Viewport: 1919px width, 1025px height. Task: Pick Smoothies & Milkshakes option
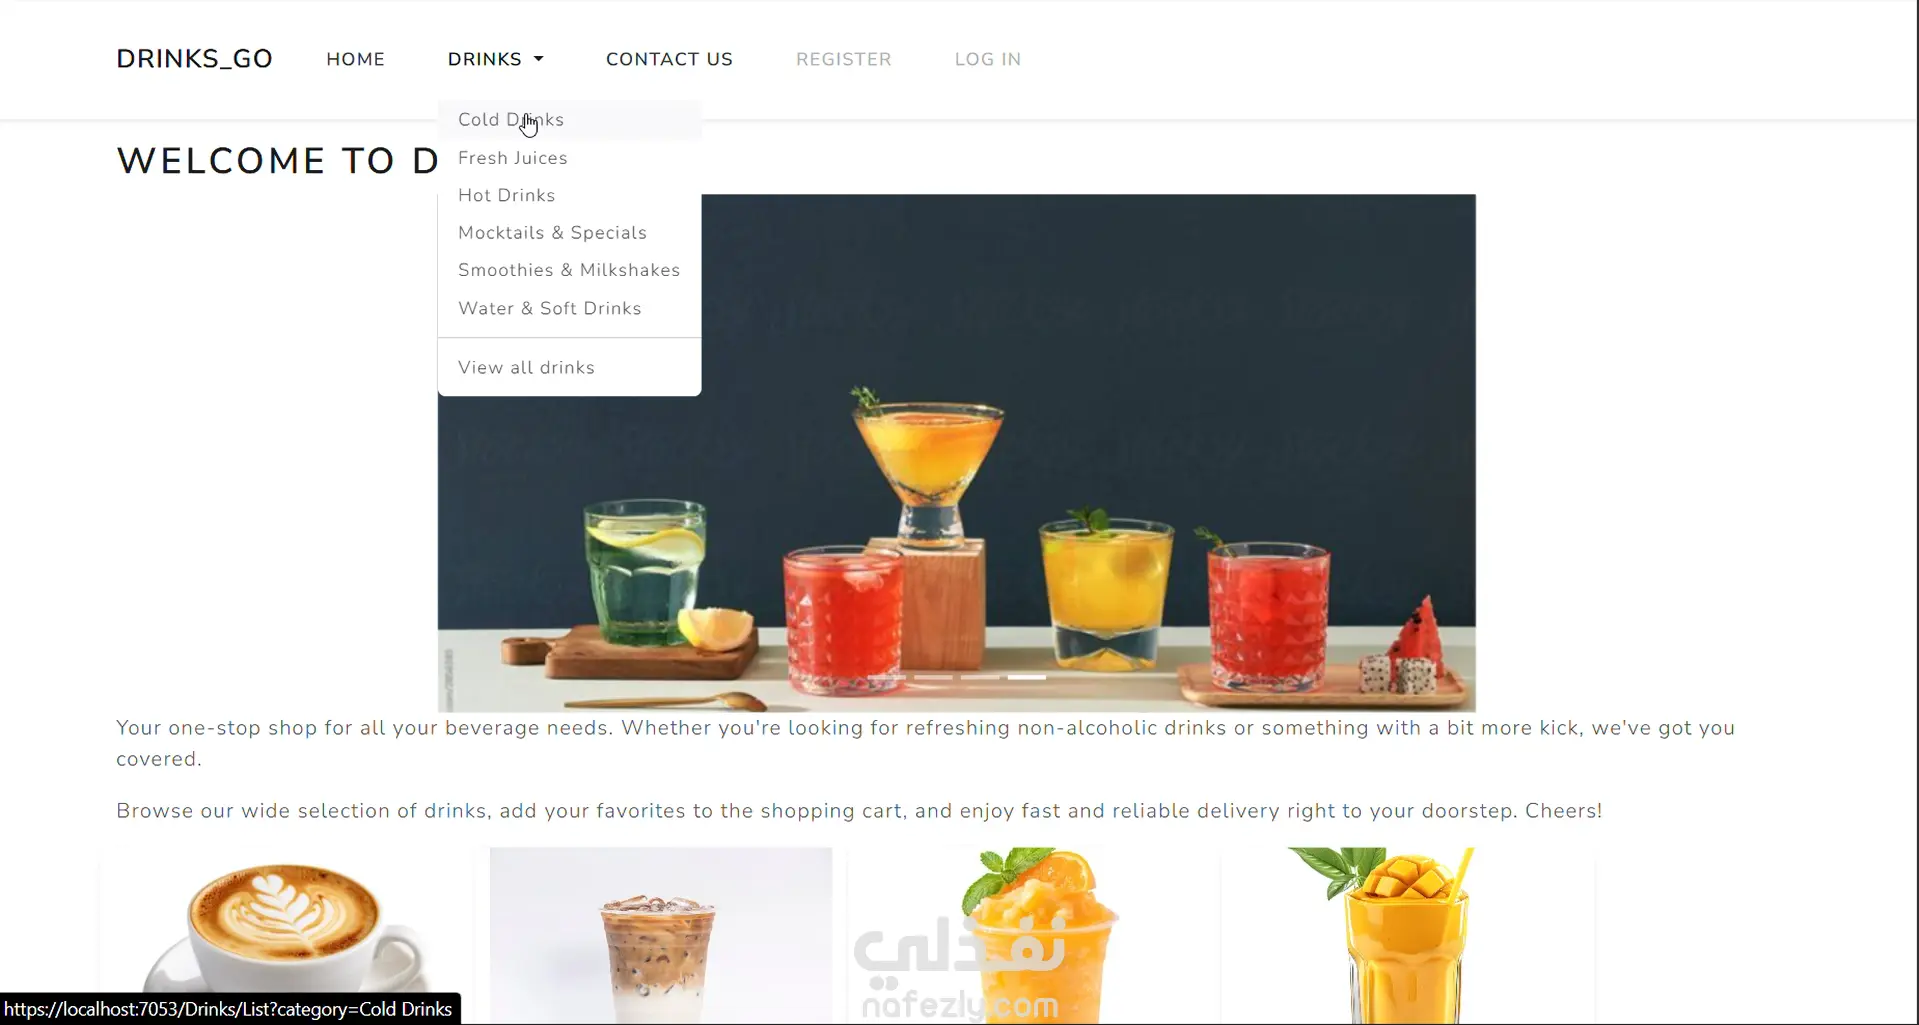pyautogui.click(x=569, y=270)
